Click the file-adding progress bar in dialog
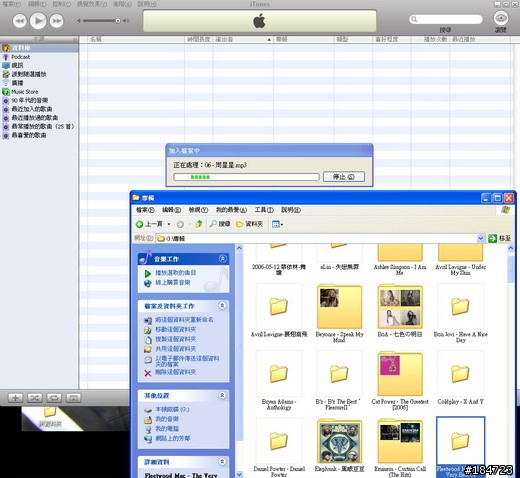The height and width of the screenshot is (478, 520). coord(246,177)
